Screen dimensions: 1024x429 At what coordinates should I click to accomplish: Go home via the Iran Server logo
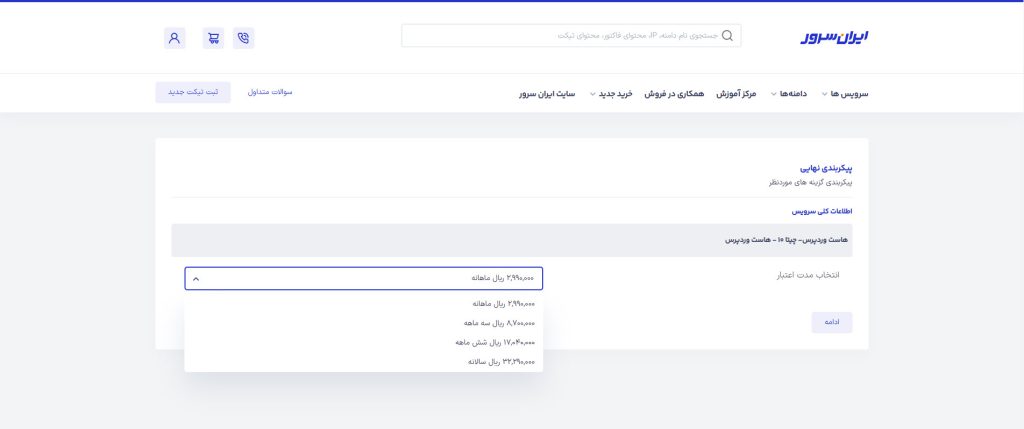[x=834, y=37]
